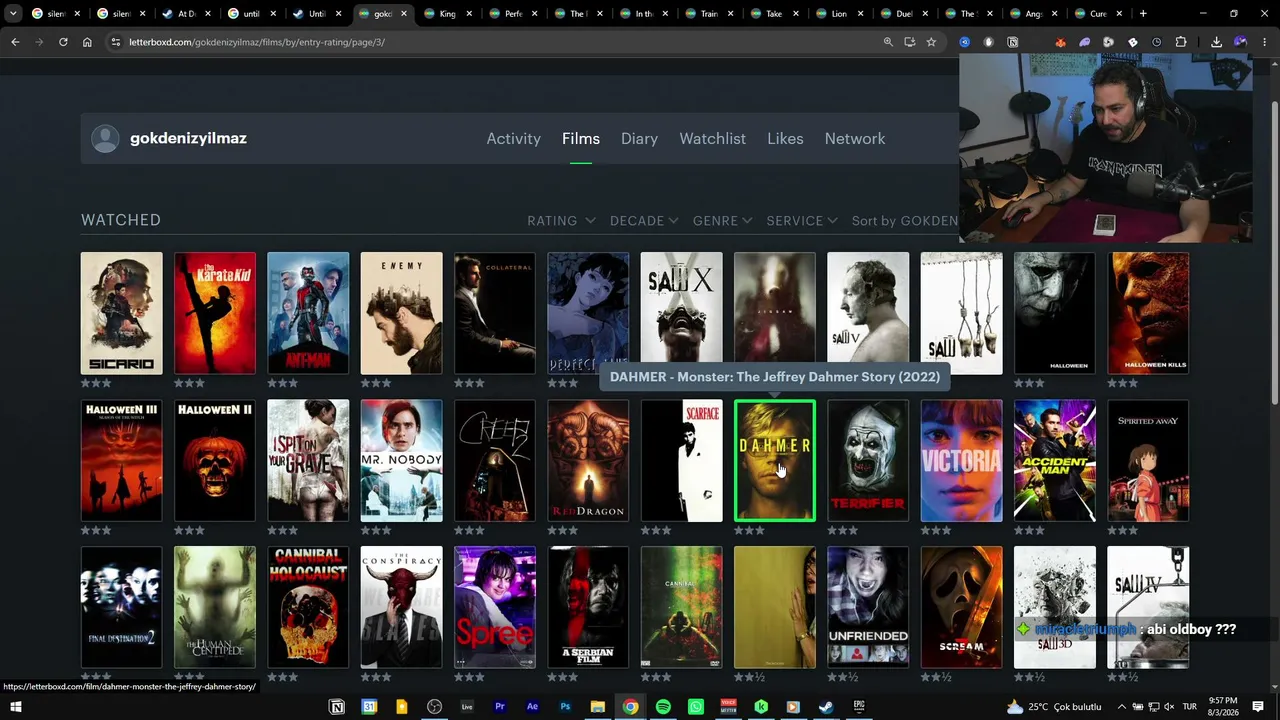
Task: Open a new browser tab
Action: pyautogui.click(x=1143, y=14)
